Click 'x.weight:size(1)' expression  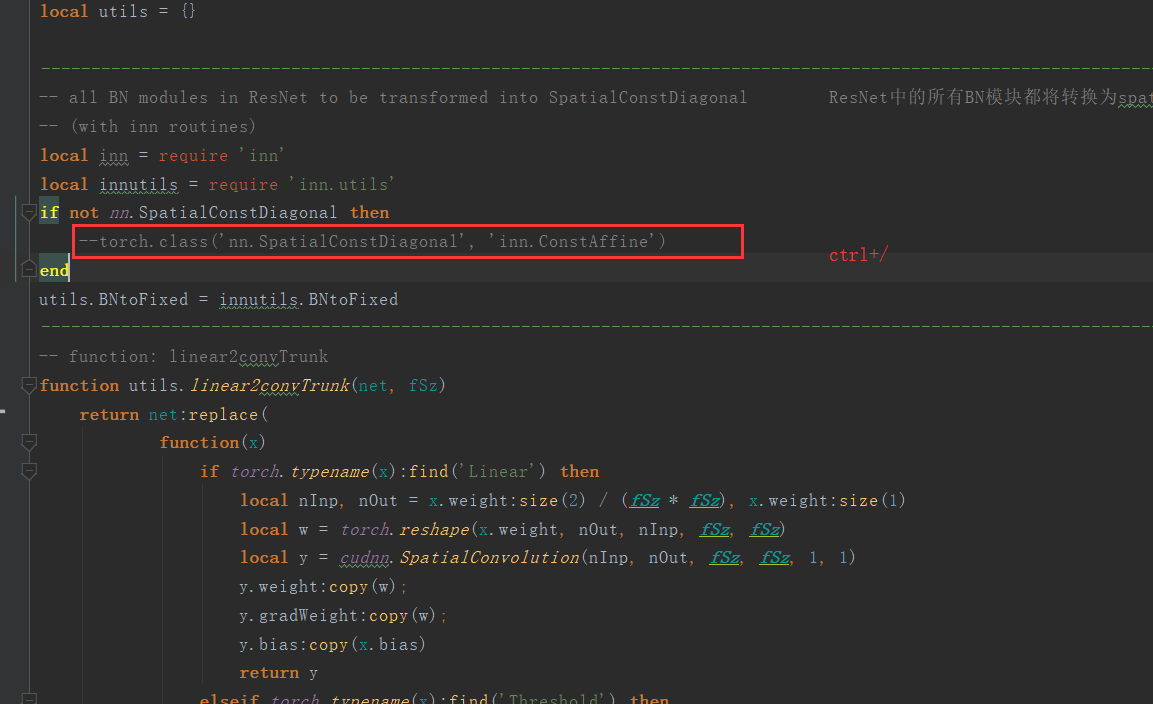click(x=827, y=500)
